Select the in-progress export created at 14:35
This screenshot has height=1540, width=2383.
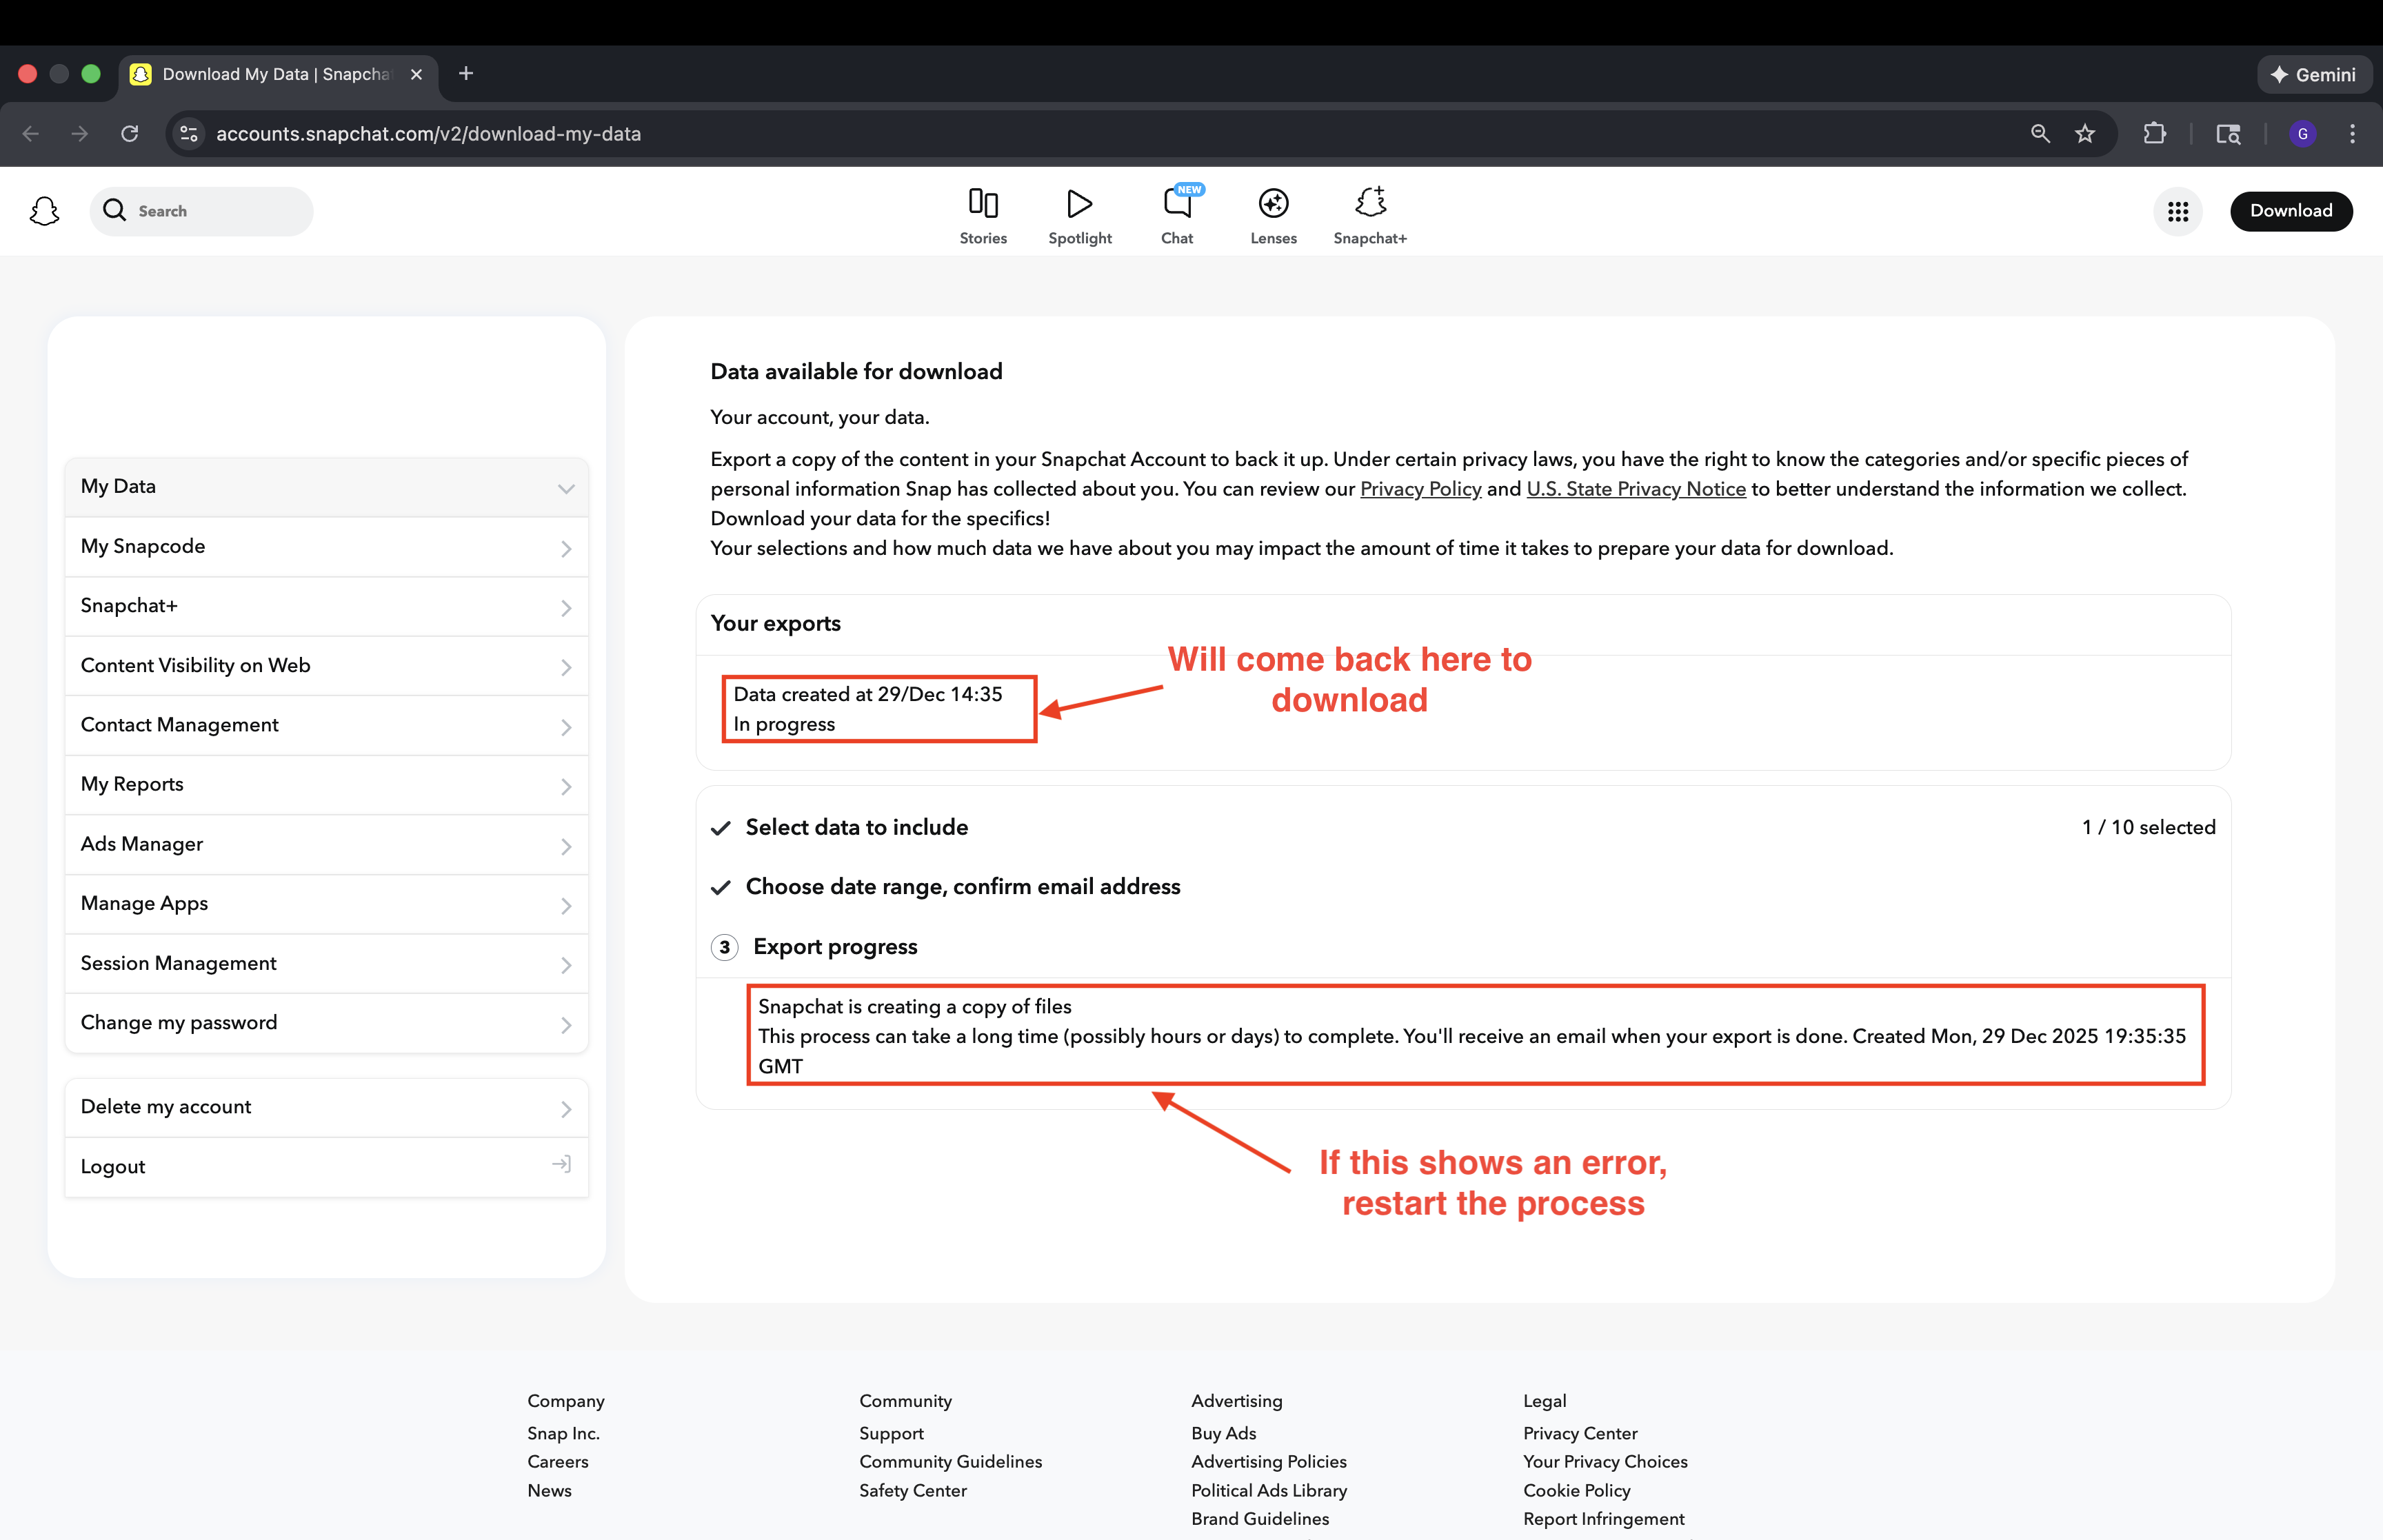[879, 709]
